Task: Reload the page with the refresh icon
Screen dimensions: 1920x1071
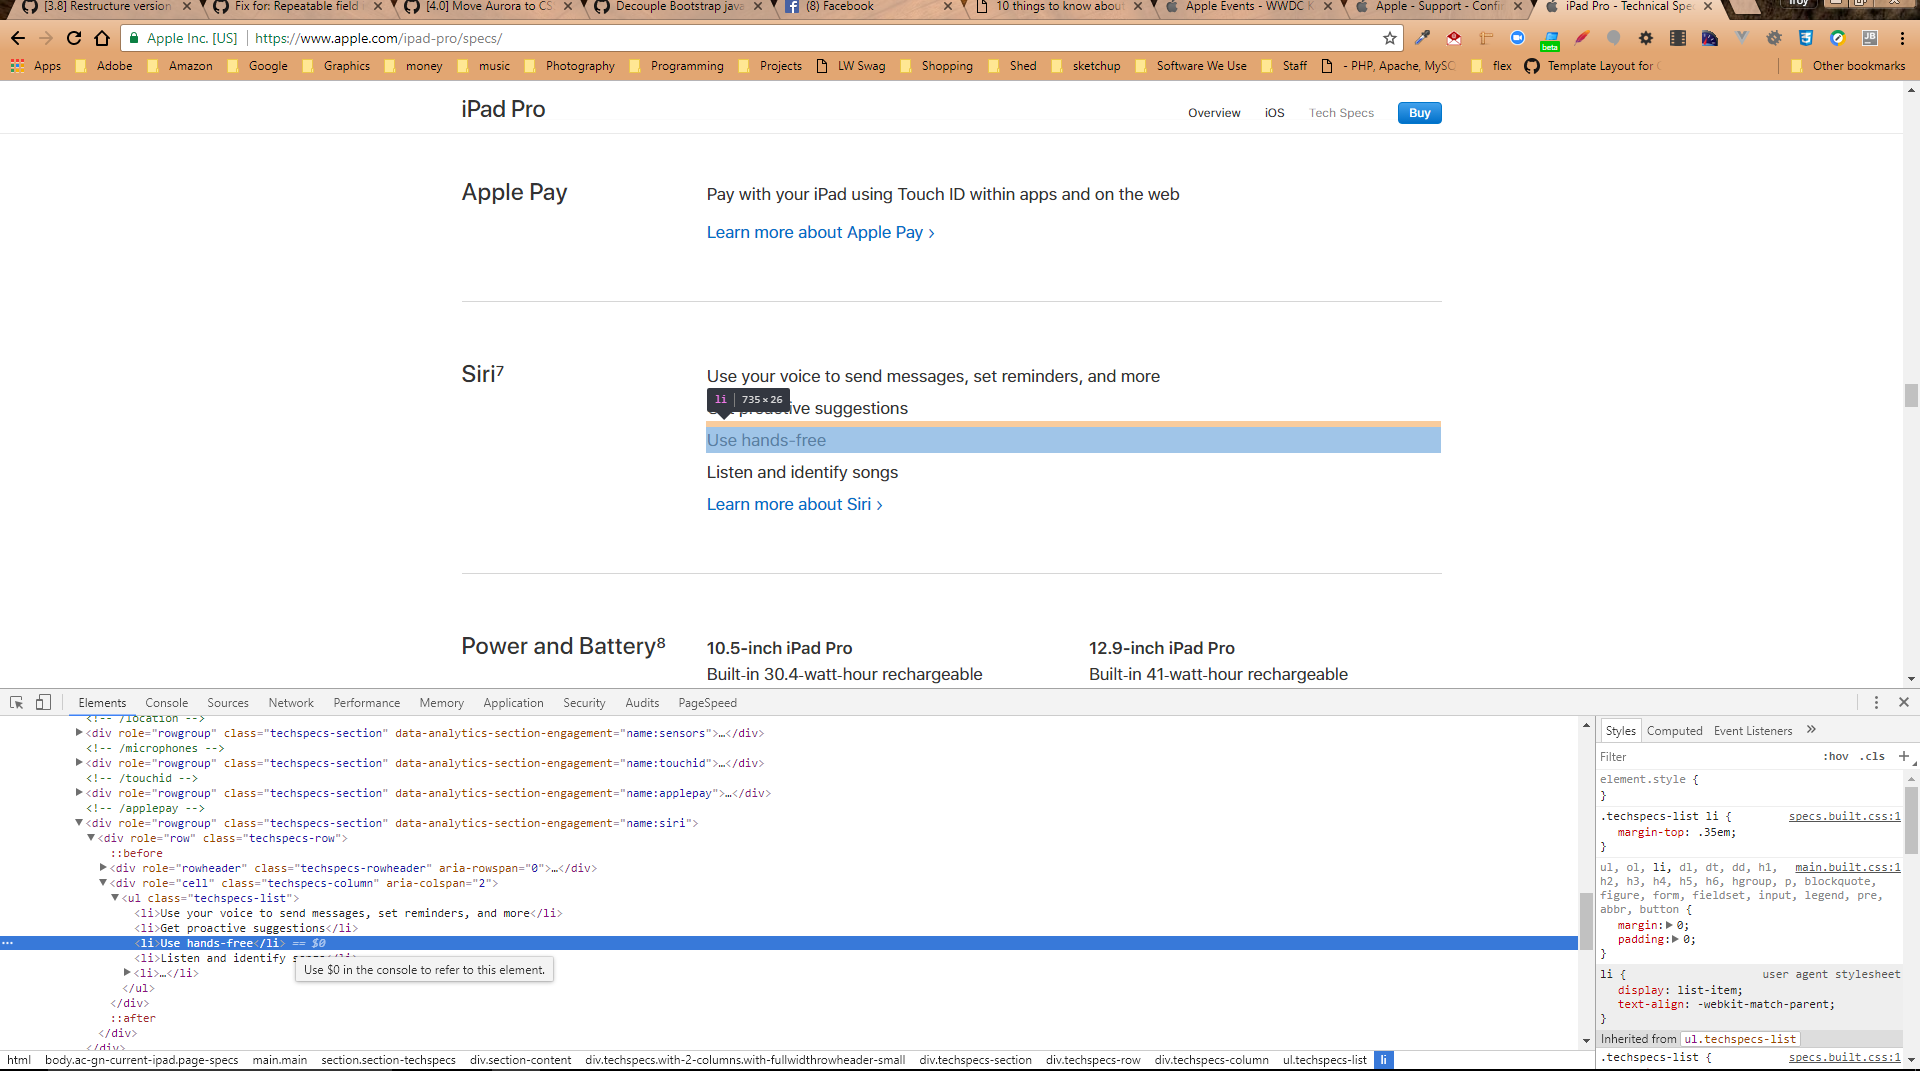Action: pos(74,38)
